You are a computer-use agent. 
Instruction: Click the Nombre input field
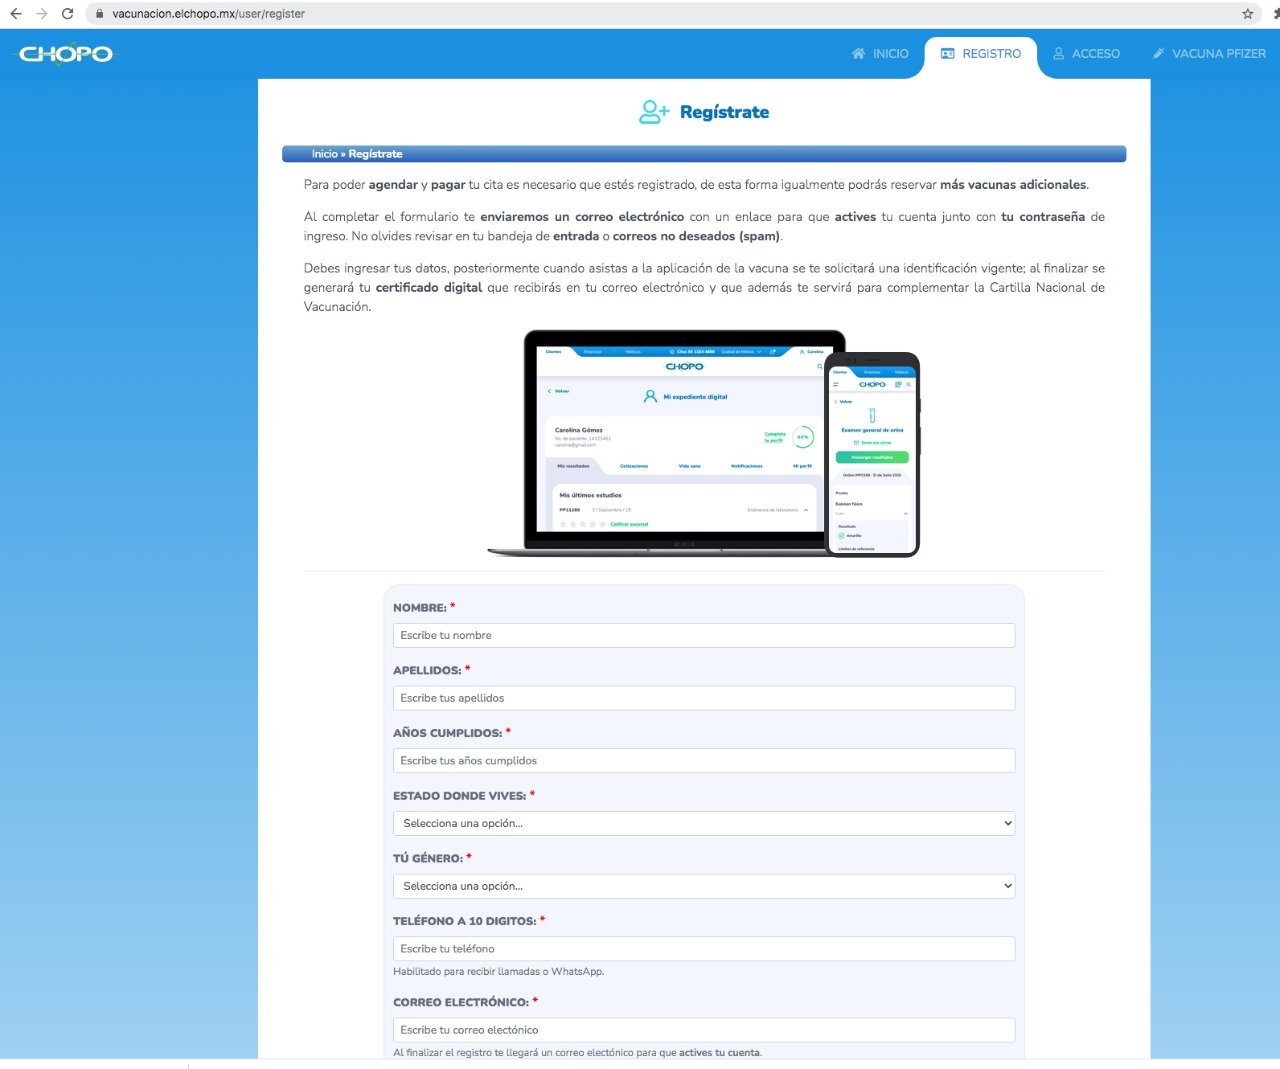pyautogui.click(x=704, y=635)
